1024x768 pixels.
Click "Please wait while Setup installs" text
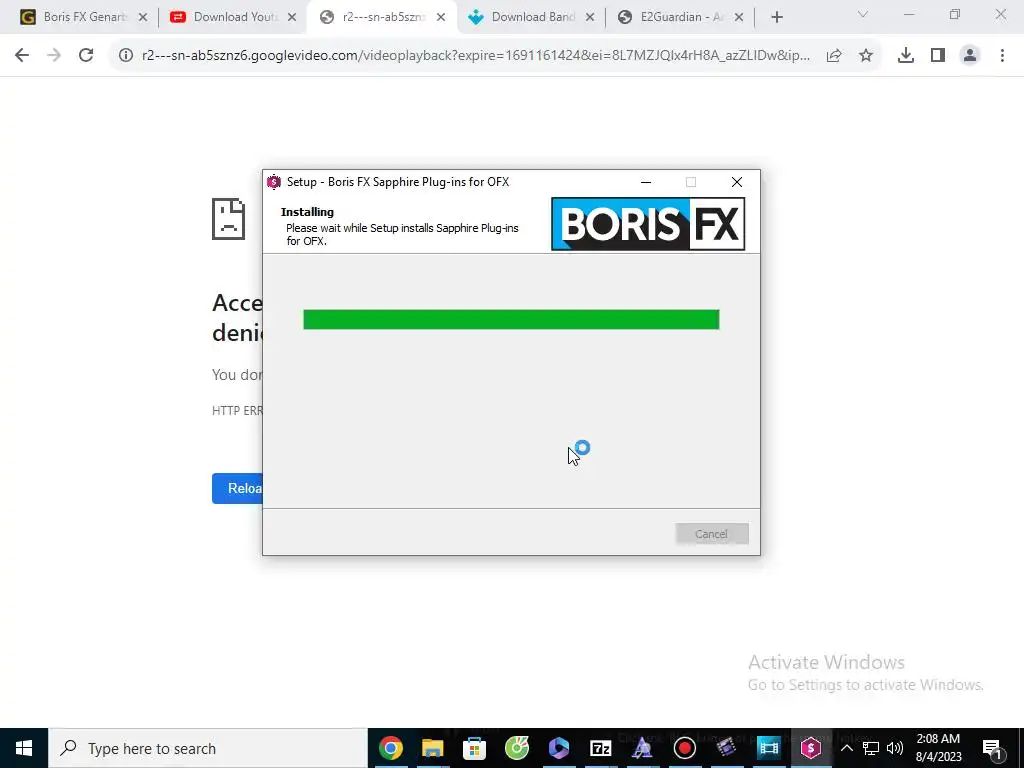click(x=402, y=234)
